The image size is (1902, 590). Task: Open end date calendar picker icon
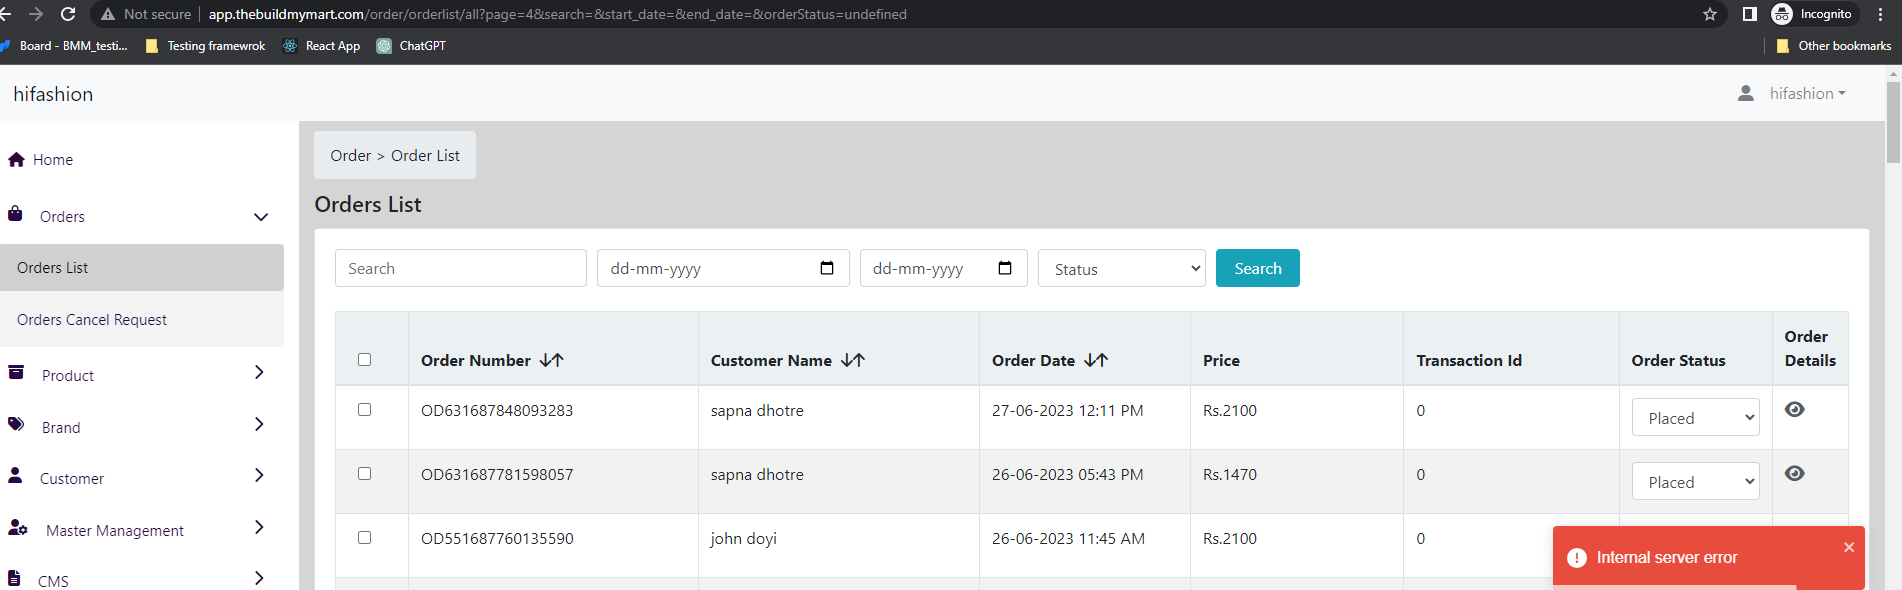(1005, 268)
